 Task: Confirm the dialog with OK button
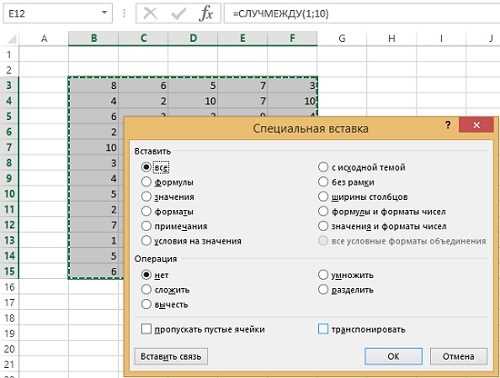click(393, 356)
